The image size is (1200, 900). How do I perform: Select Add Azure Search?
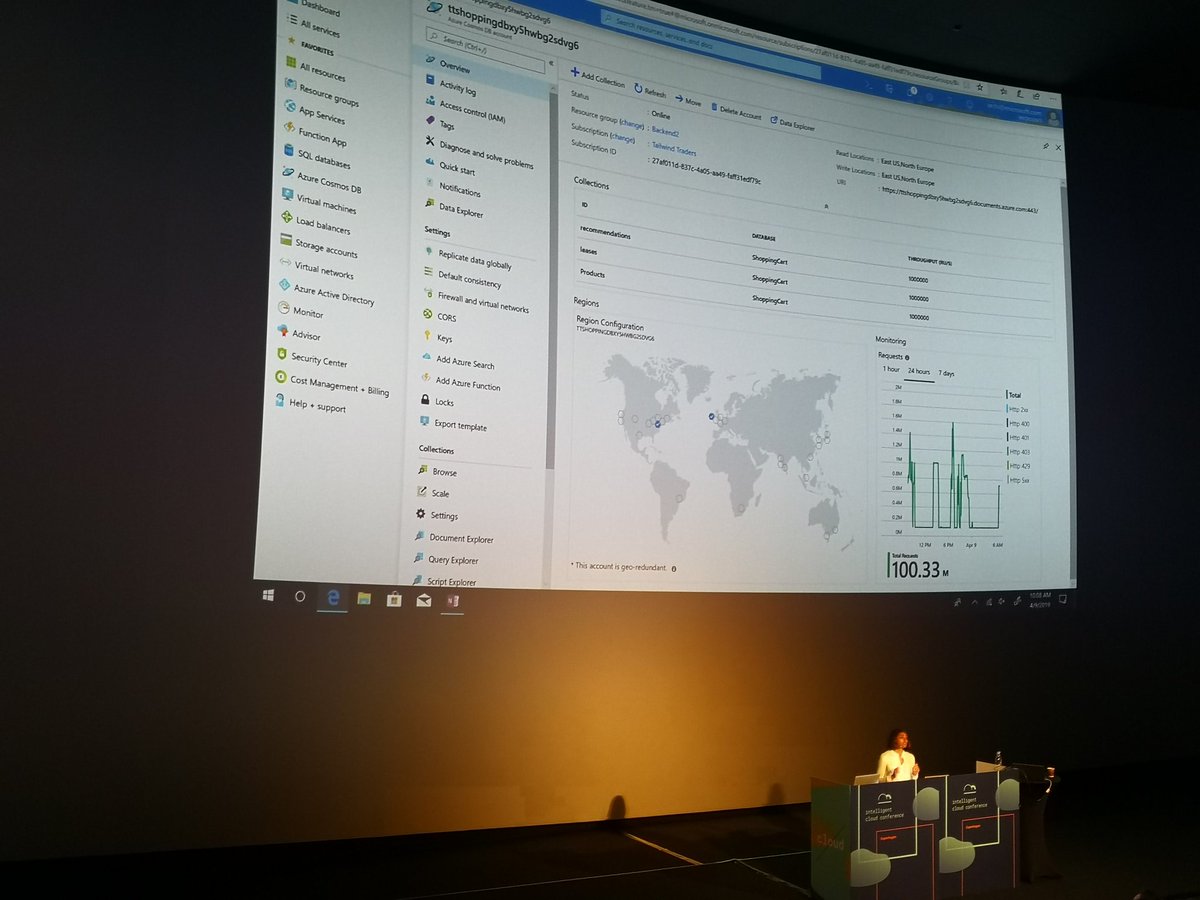(x=465, y=363)
